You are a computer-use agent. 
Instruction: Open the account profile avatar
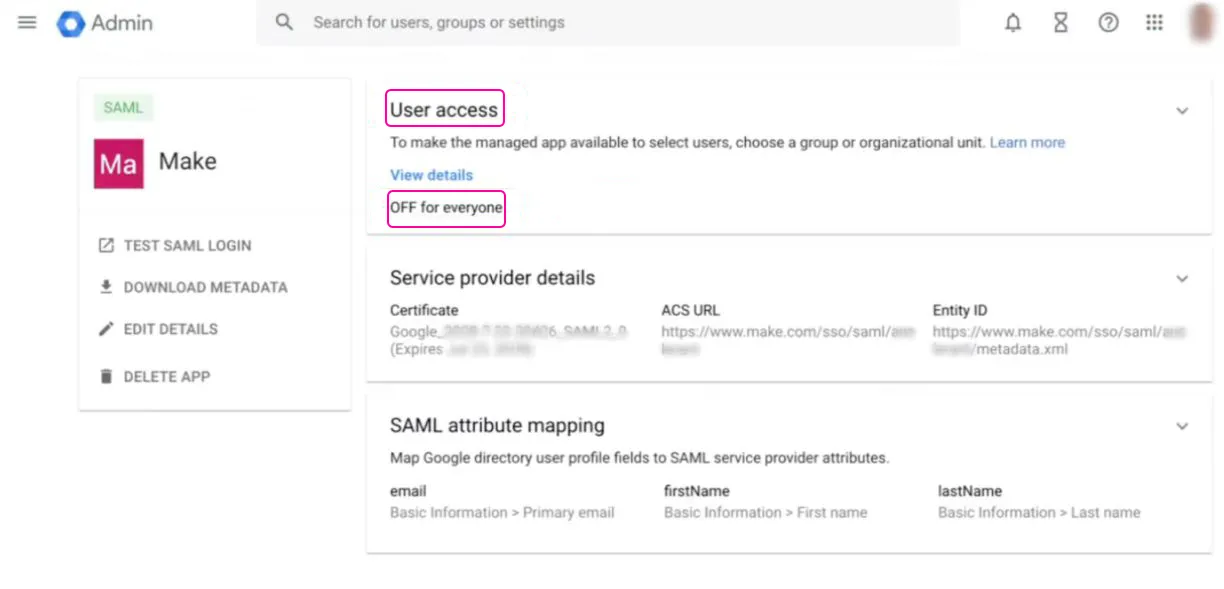pos(1202,22)
